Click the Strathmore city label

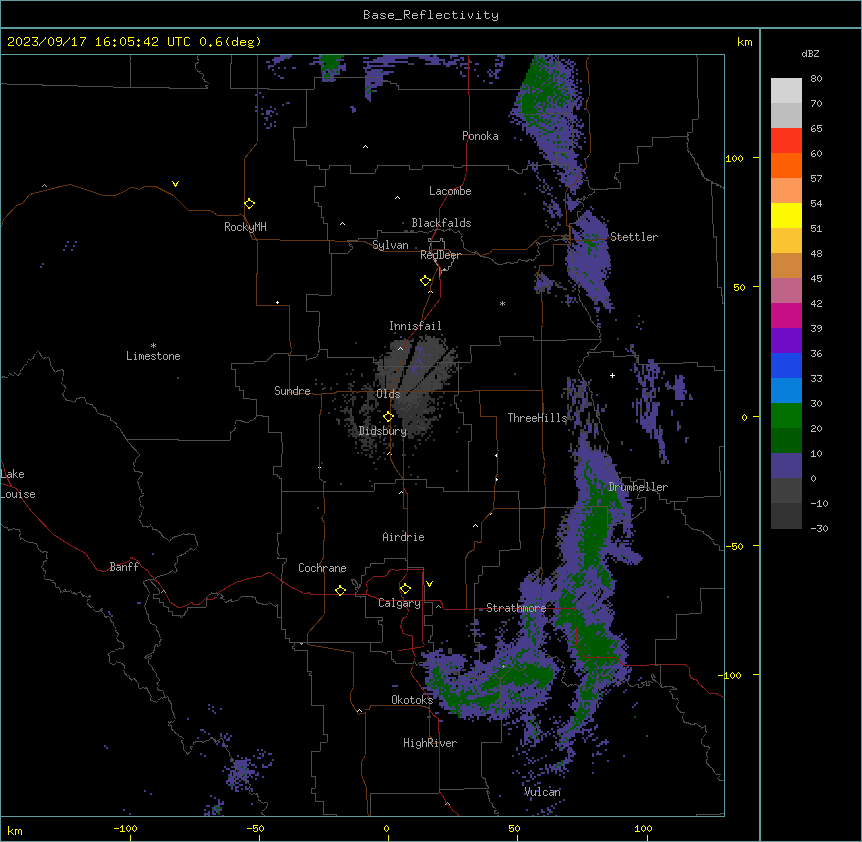click(516, 608)
